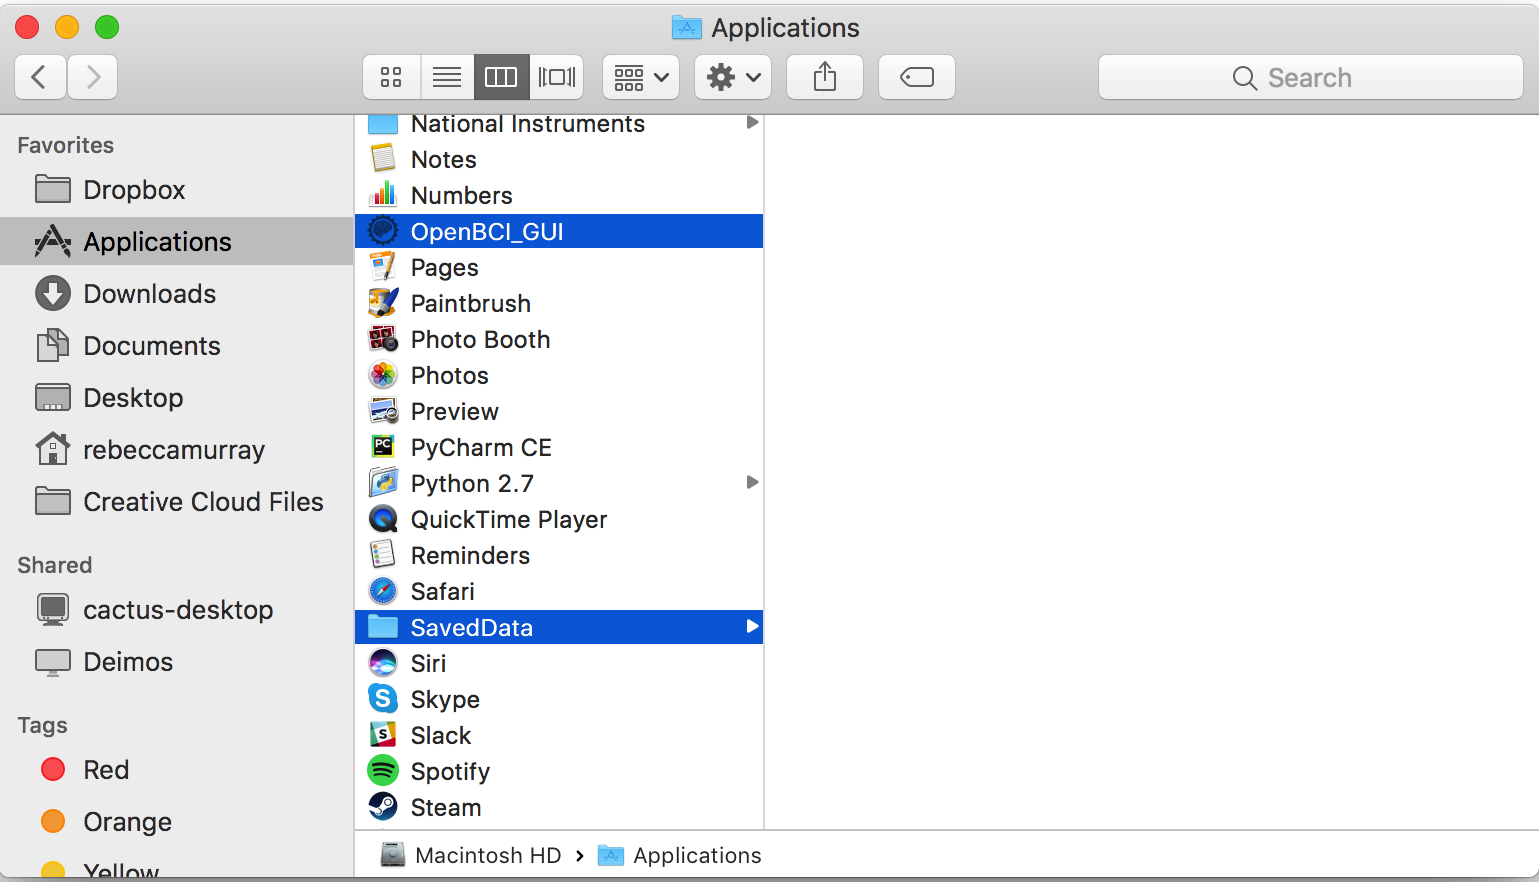This screenshot has height=882, width=1539.
Task: Click the Siri app icon
Action: pos(383,663)
